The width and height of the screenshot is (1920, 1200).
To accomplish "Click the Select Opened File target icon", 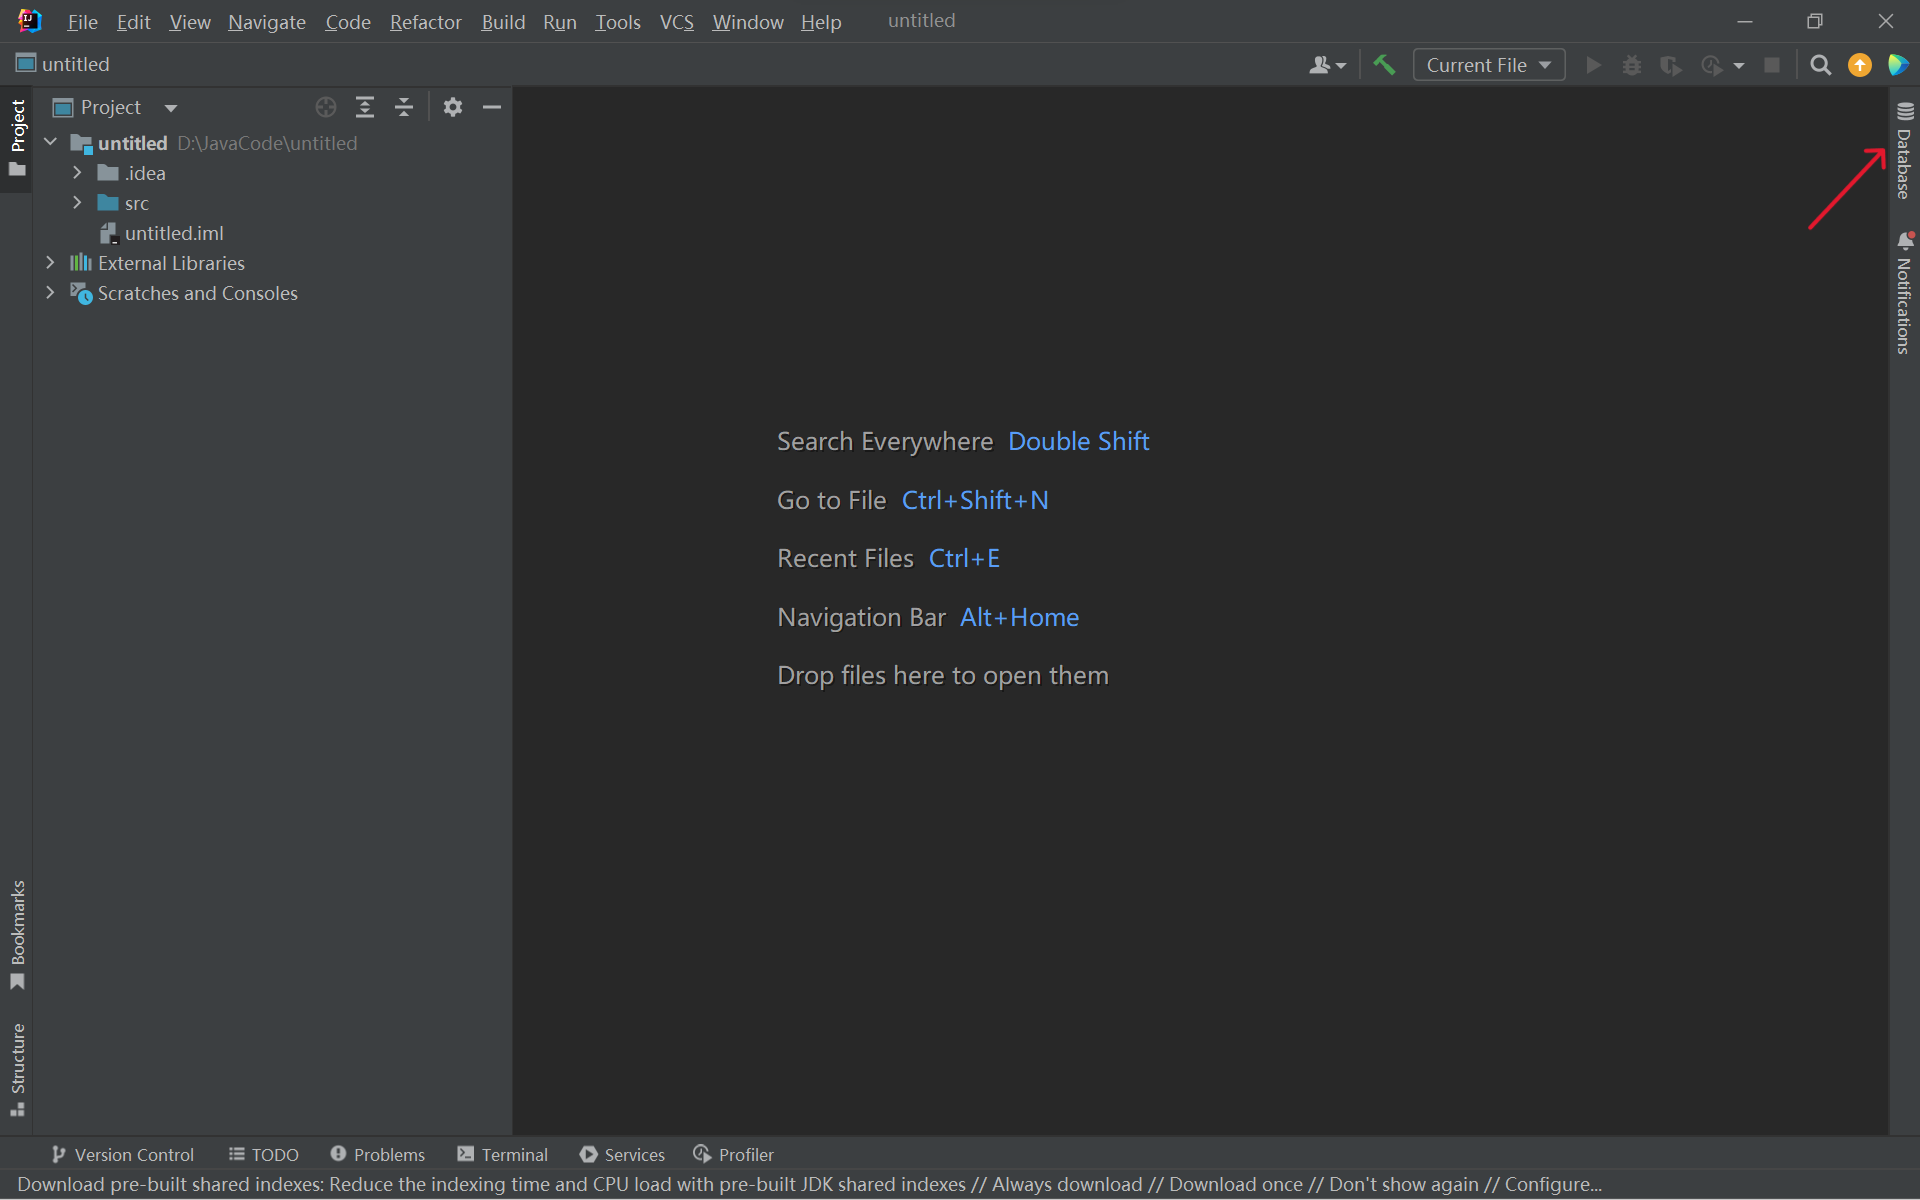I will [325, 107].
